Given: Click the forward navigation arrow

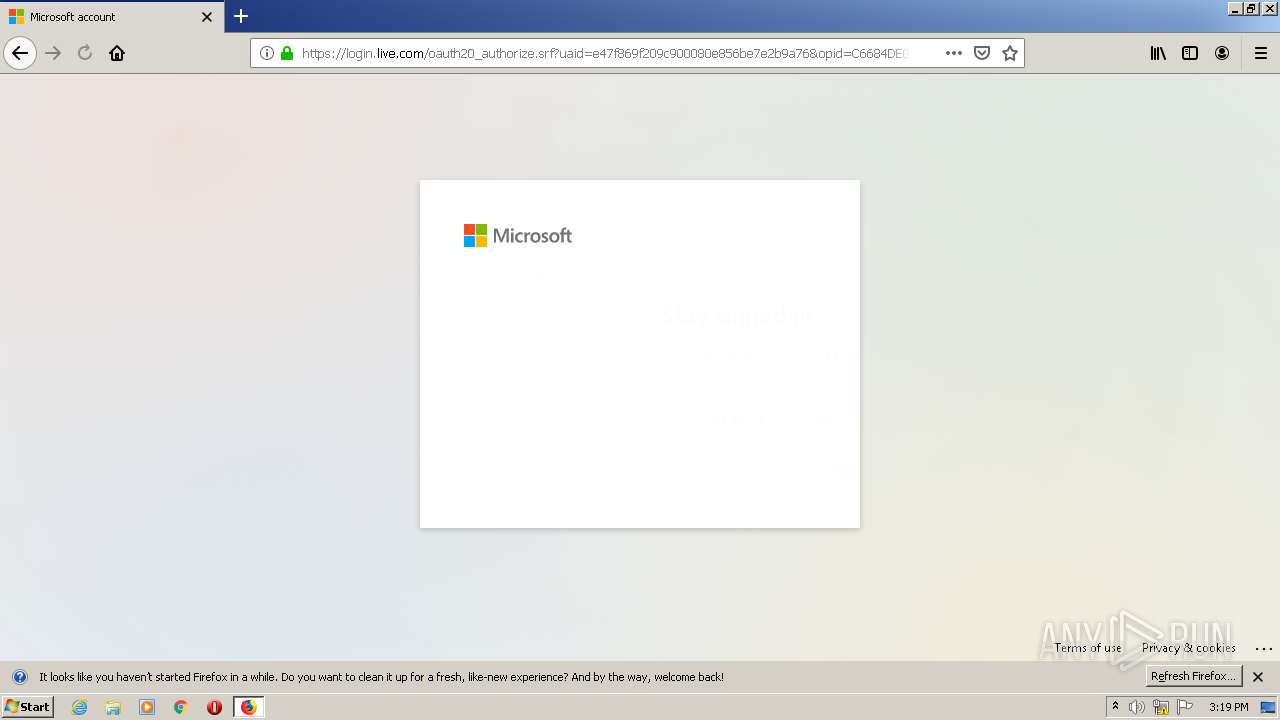Looking at the screenshot, I should coord(54,53).
